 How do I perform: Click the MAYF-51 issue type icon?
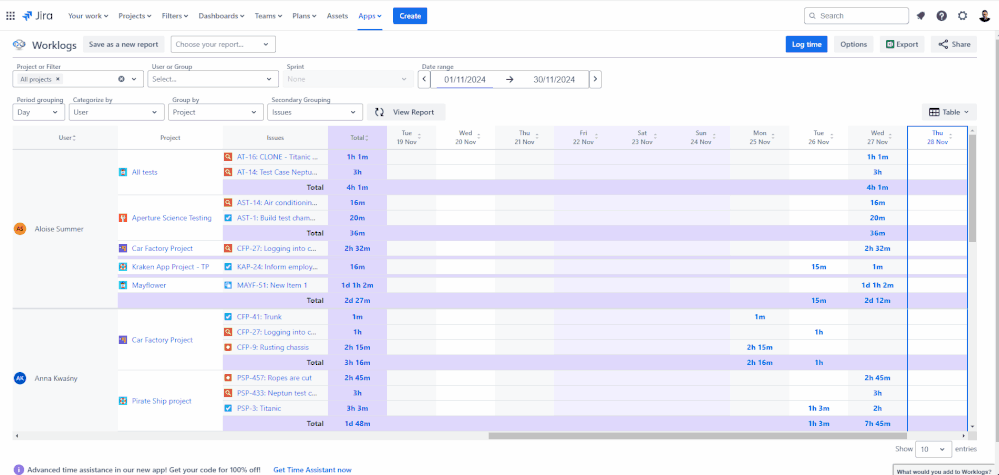click(228, 285)
